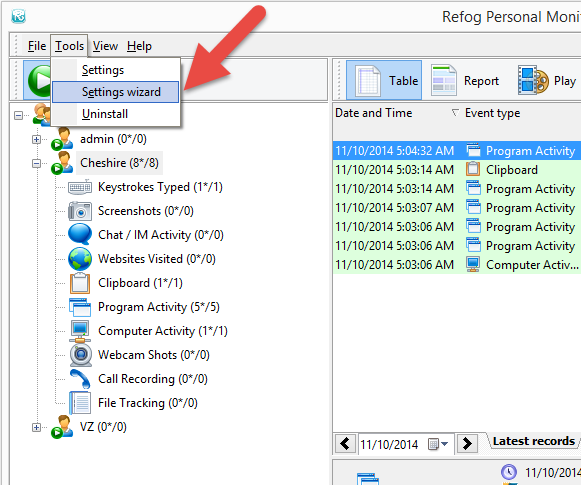The image size is (581, 485).
Task: Select Cheshire (8*/8) in tree
Action: [x=119, y=163]
